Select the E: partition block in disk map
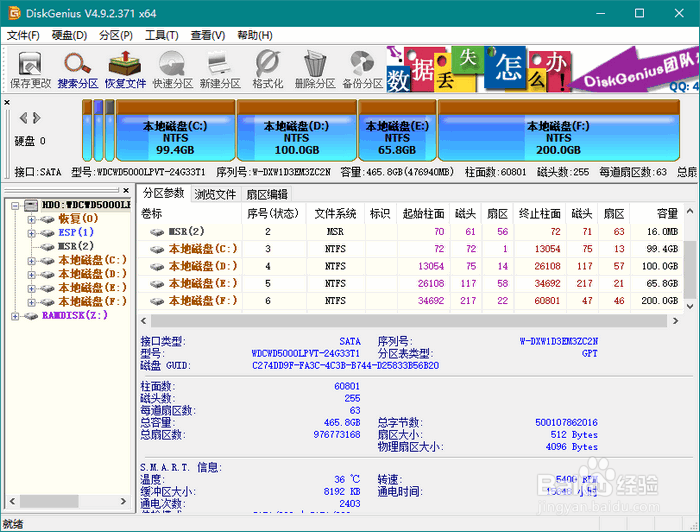The height and width of the screenshot is (532, 700). coord(397,130)
